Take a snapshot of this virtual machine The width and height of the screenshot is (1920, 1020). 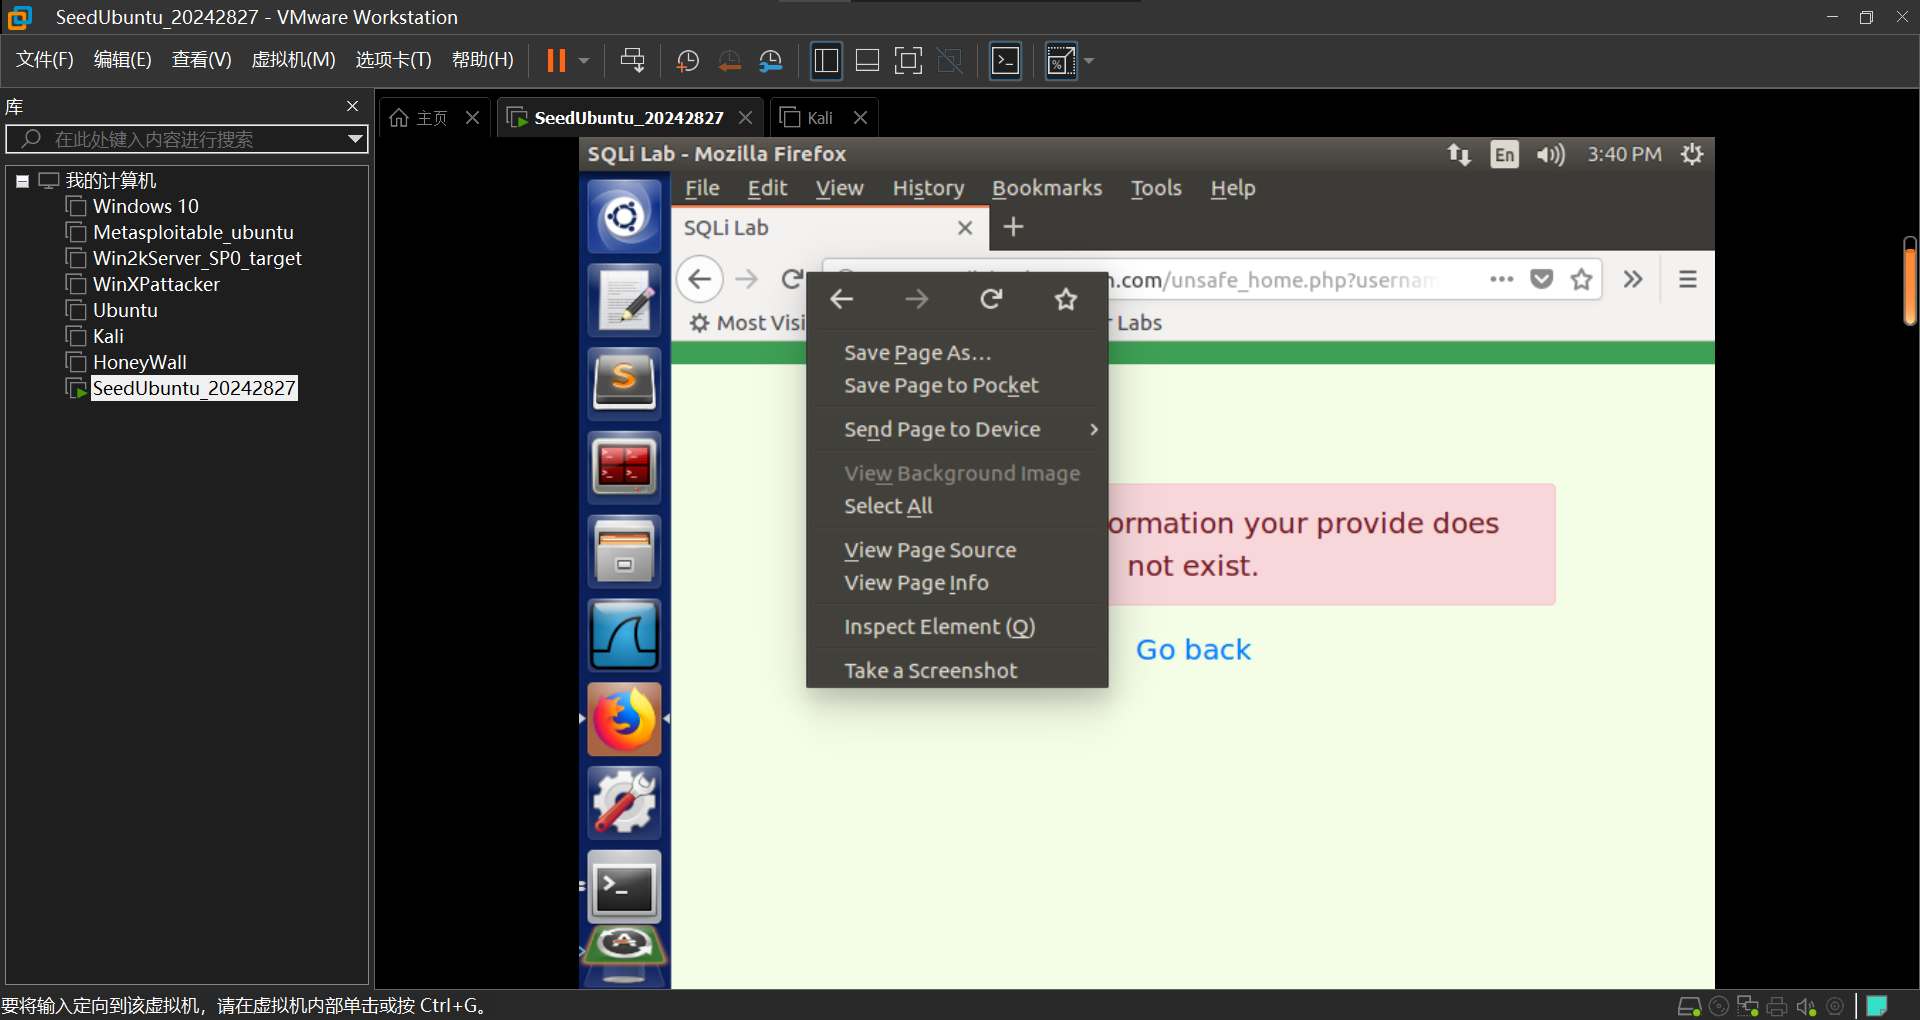pos(688,61)
